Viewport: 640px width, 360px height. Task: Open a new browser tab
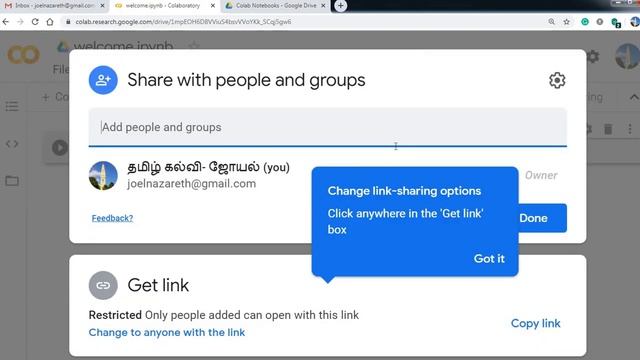pyautogui.click(x=340, y=6)
